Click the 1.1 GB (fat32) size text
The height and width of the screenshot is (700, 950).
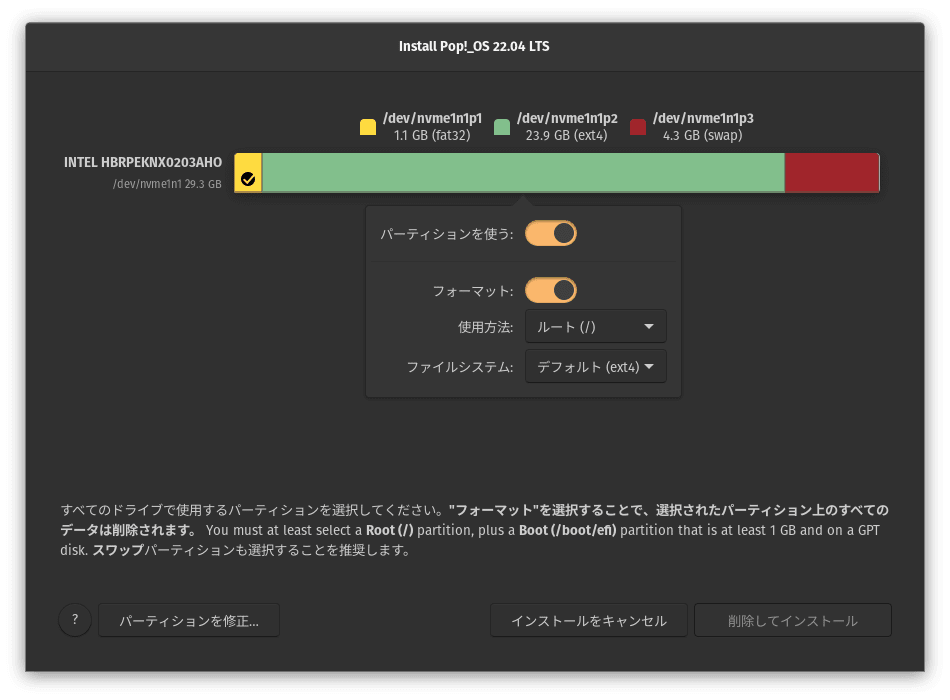click(432, 135)
